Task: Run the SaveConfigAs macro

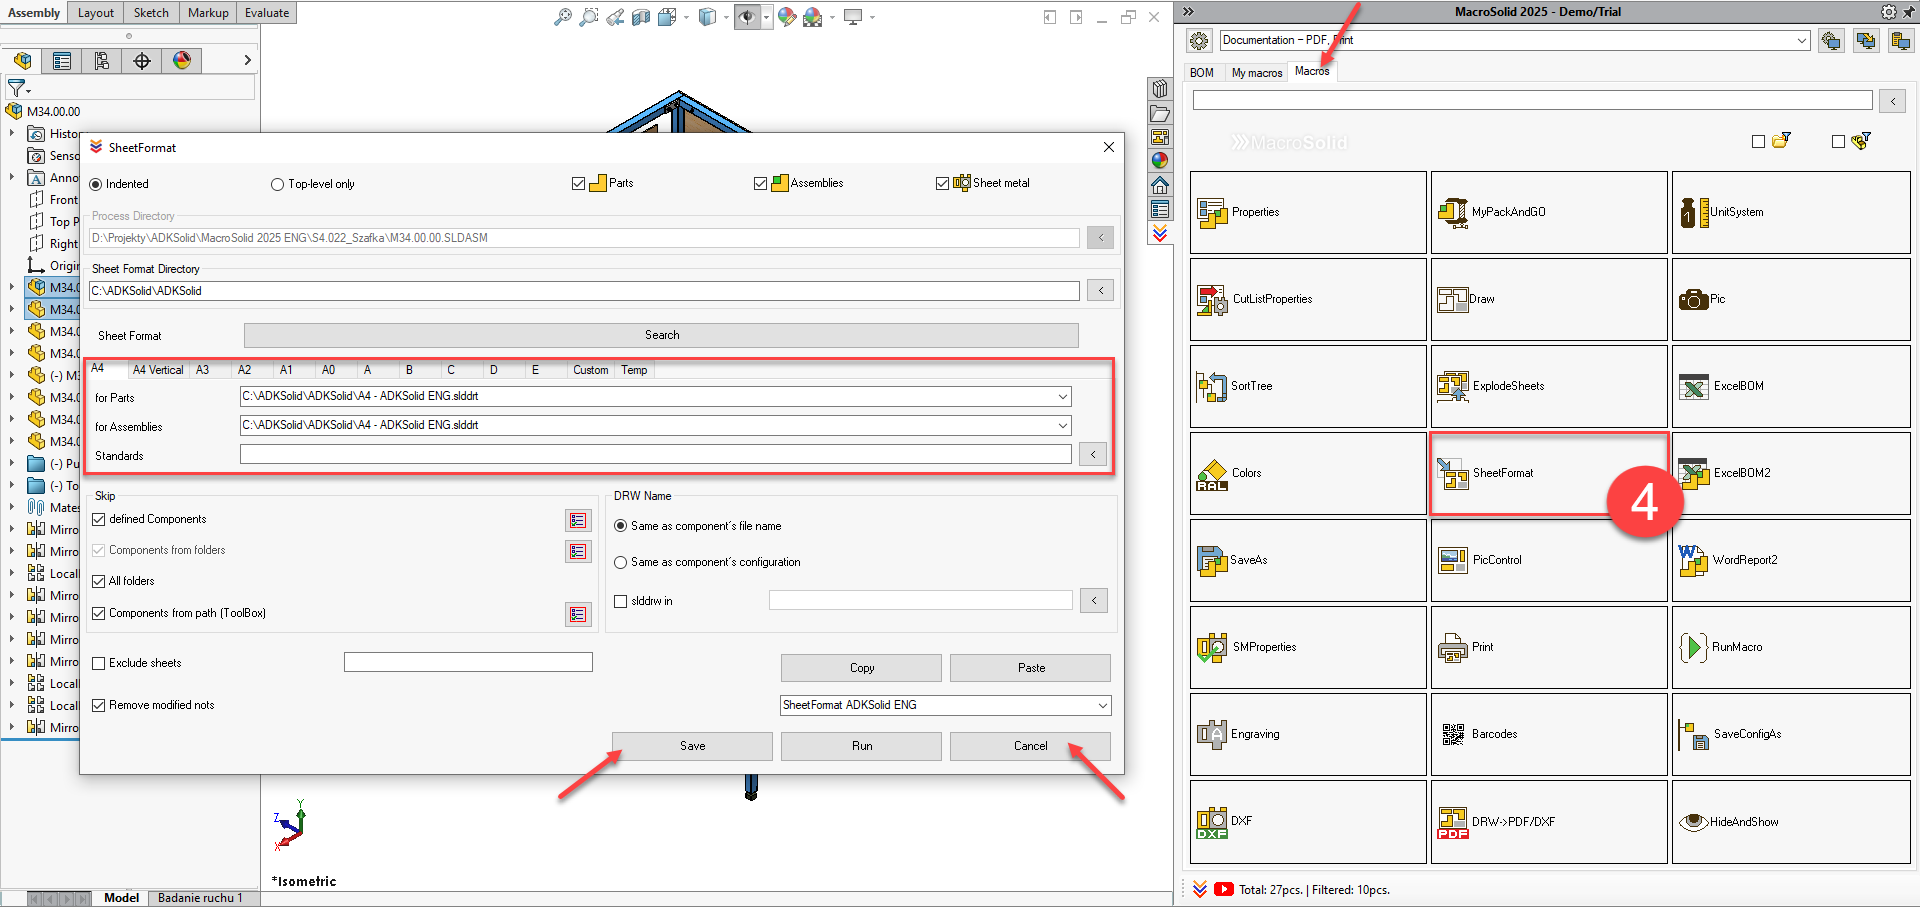Action: (1790, 734)
